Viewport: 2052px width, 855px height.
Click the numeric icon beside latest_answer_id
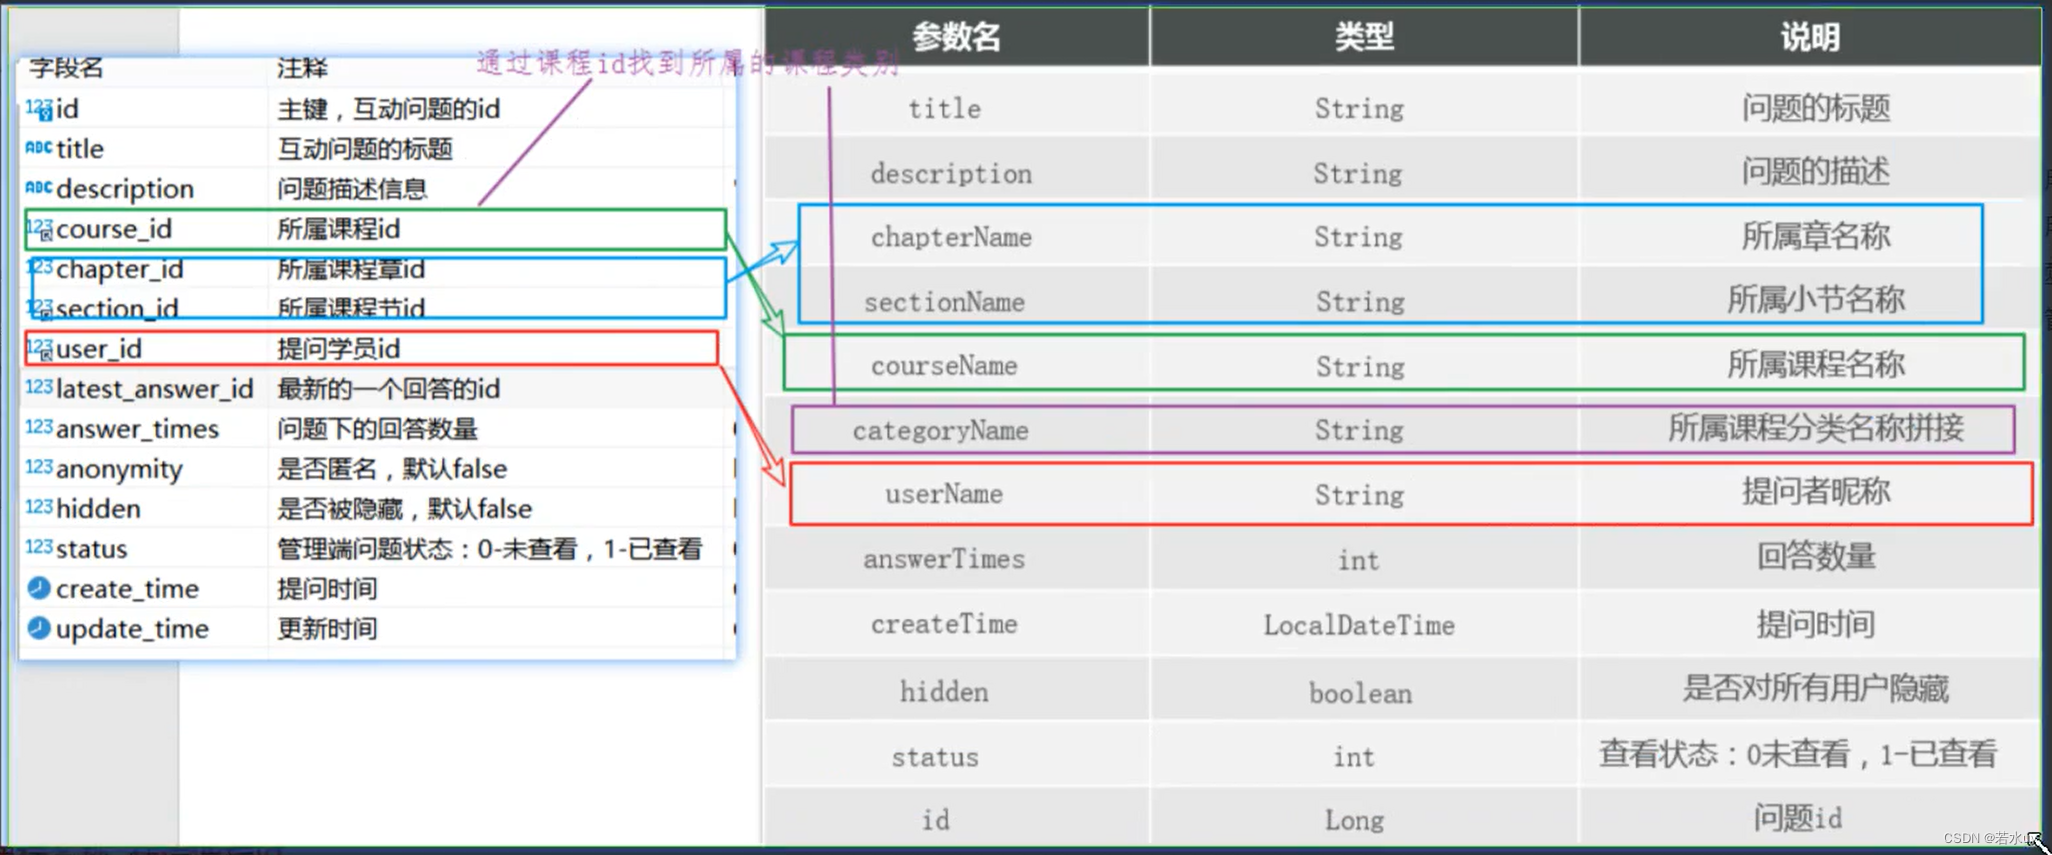pos(39,388)
